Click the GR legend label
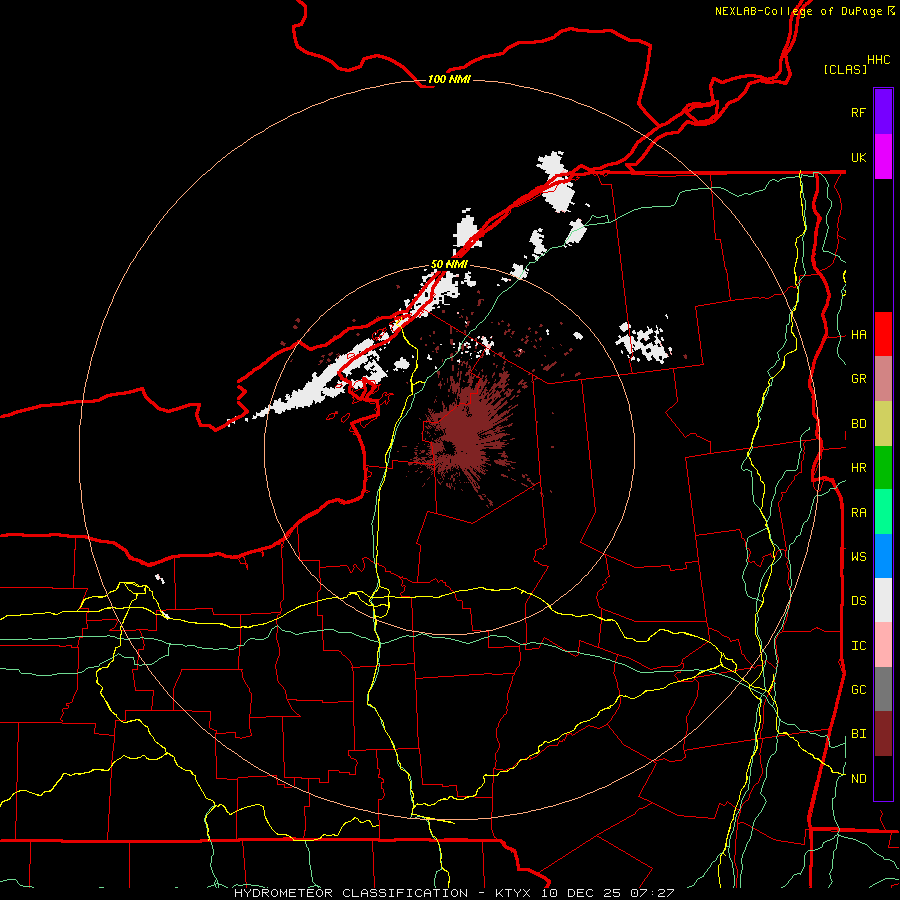This screenshot has height=900, width=900. click(858, 379)
